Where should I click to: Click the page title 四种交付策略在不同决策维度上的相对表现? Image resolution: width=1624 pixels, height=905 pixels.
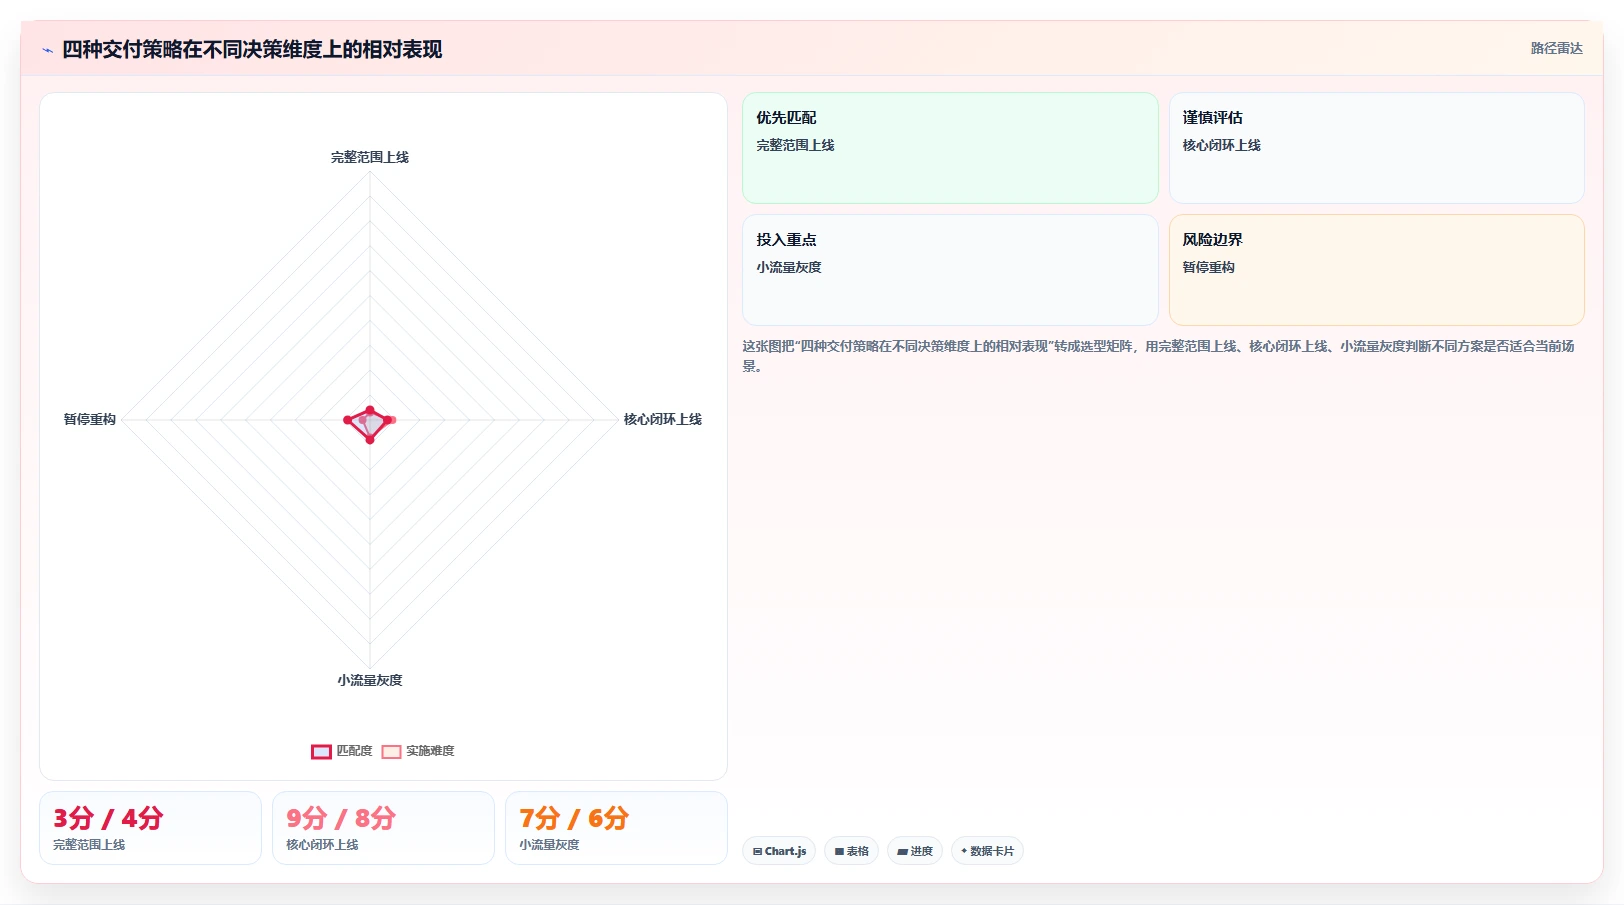pyautogui.click(x=252, y=49)
